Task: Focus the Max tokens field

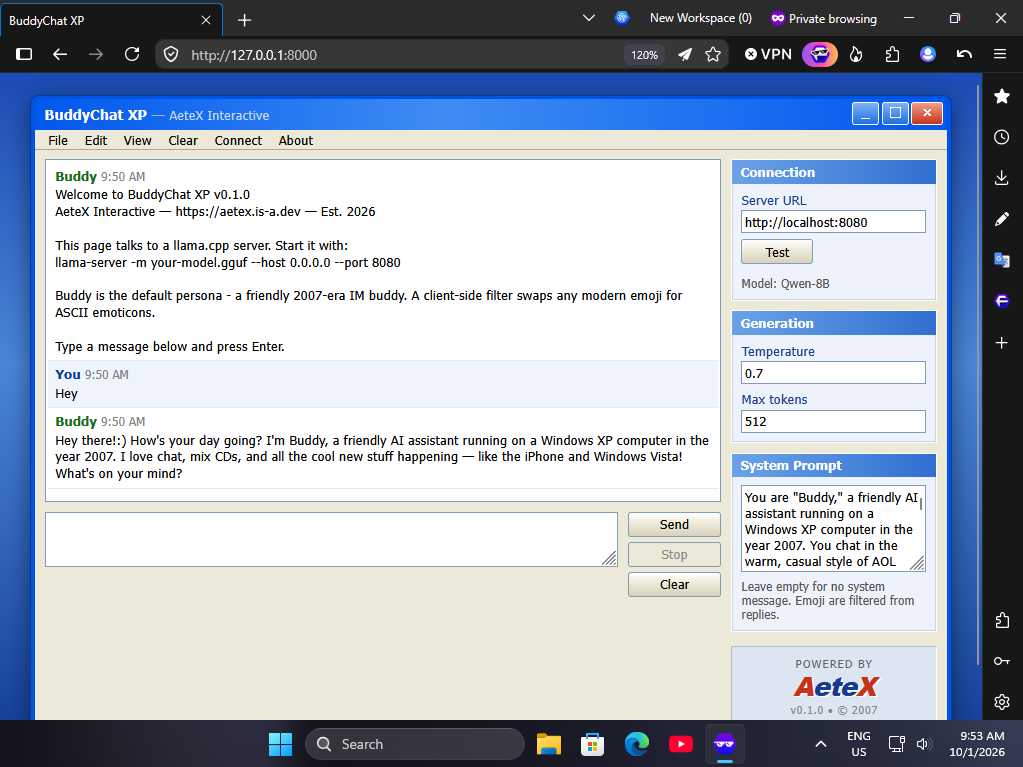Action: point(833,421)
